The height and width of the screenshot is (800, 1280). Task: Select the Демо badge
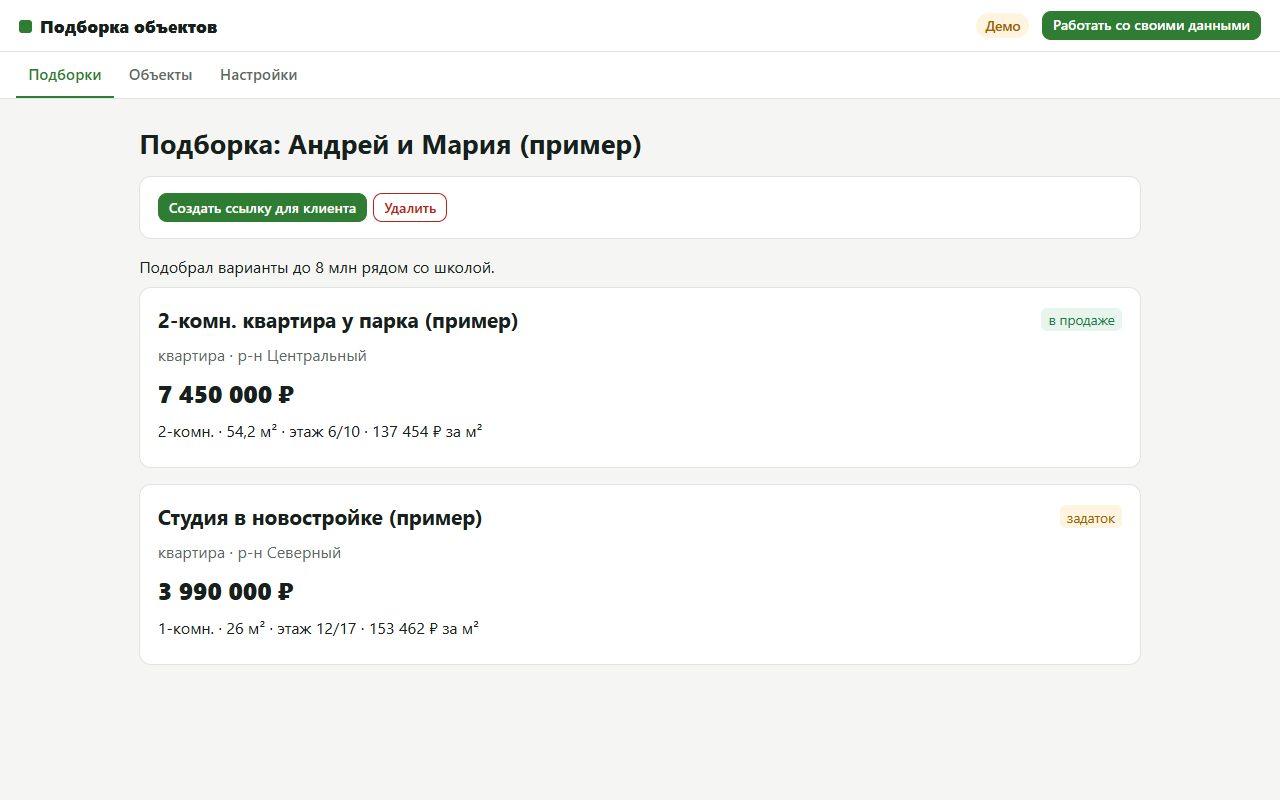click(1003, 27)
